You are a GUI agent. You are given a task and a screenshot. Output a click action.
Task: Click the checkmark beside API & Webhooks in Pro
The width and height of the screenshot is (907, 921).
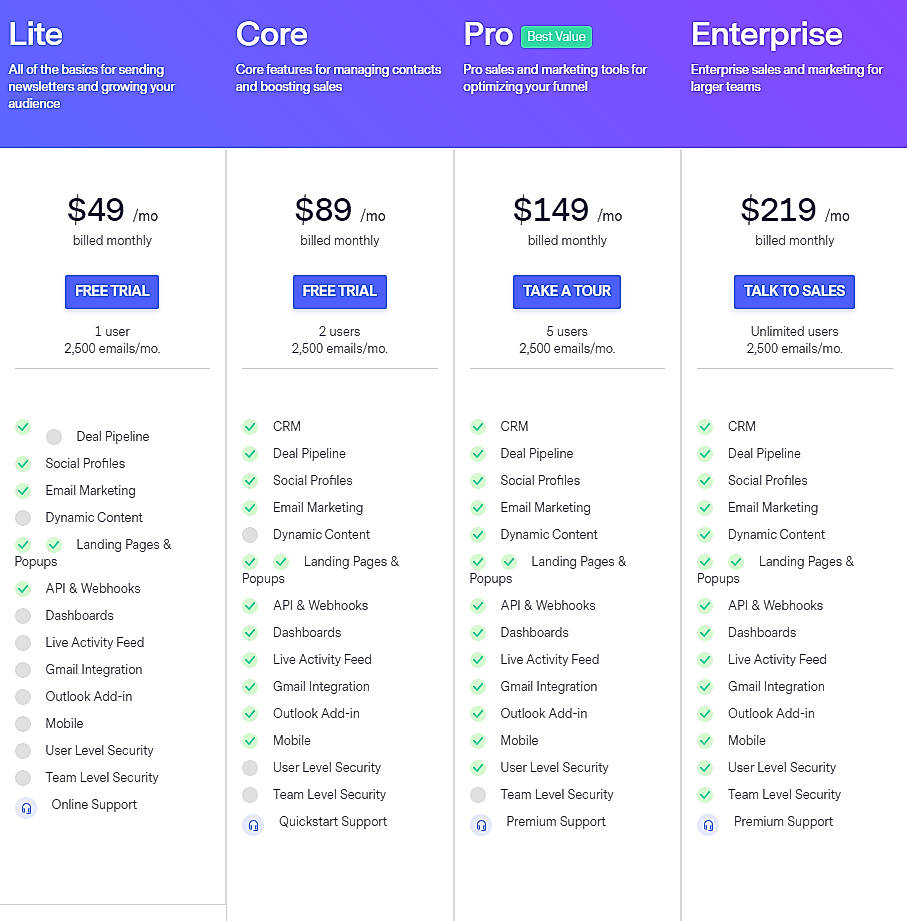[477, 605]
